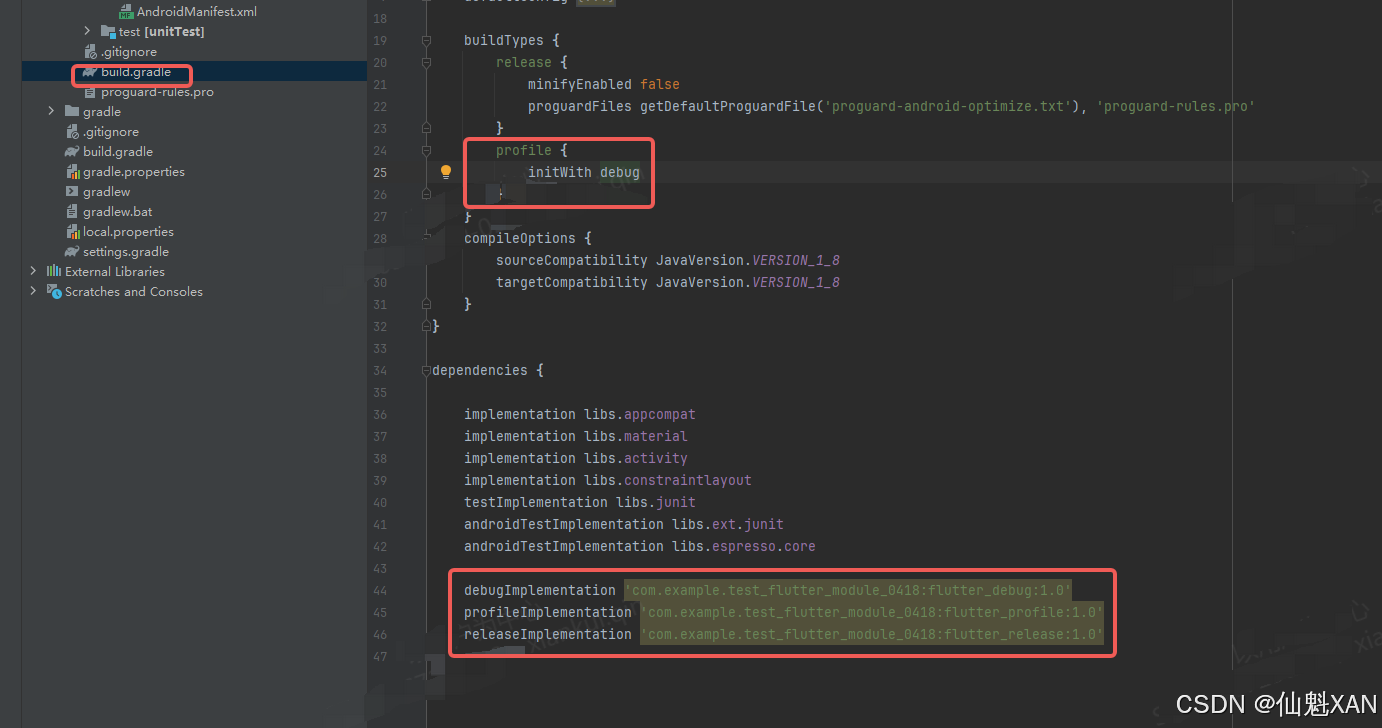Click the settings.gradle file icon

(74, 251)
